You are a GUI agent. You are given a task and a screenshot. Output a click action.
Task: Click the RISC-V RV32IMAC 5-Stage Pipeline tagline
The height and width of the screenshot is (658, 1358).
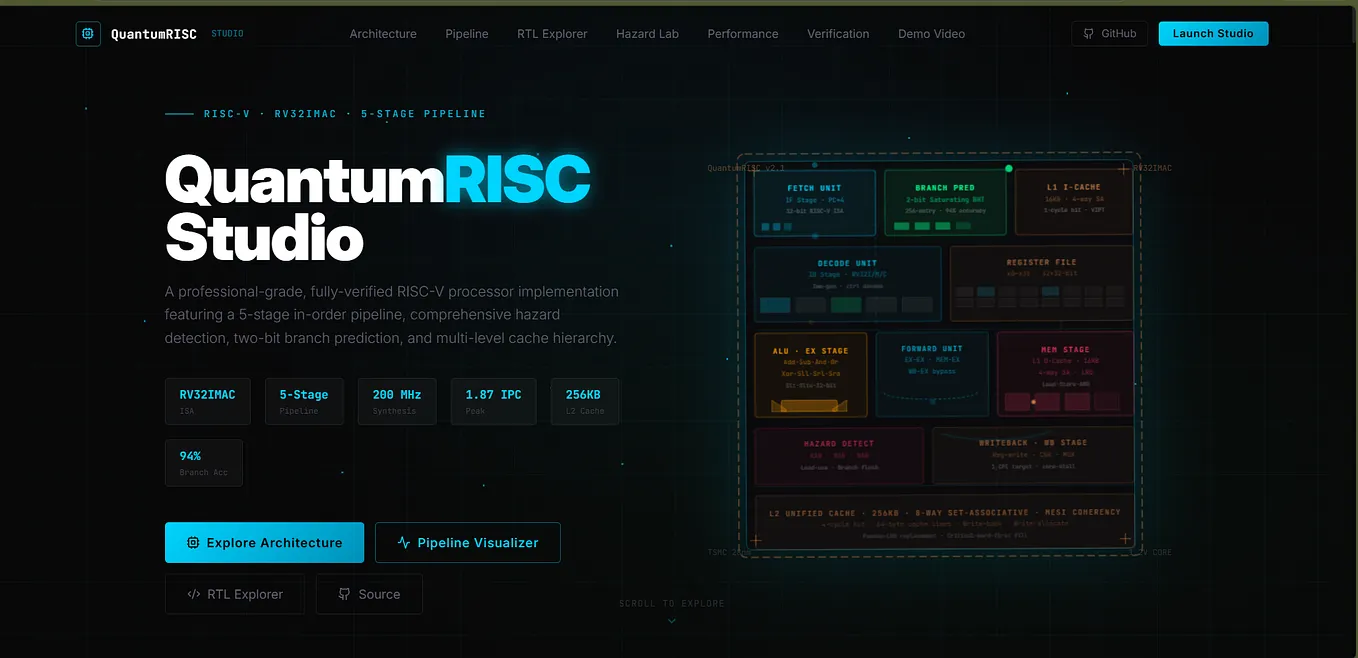tap(344, 114)
